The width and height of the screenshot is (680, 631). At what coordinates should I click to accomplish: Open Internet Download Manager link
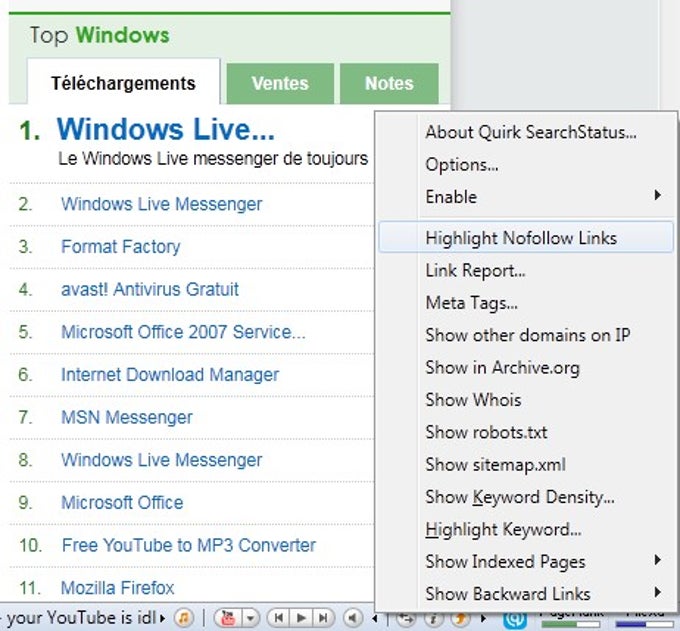coord(170,374)
